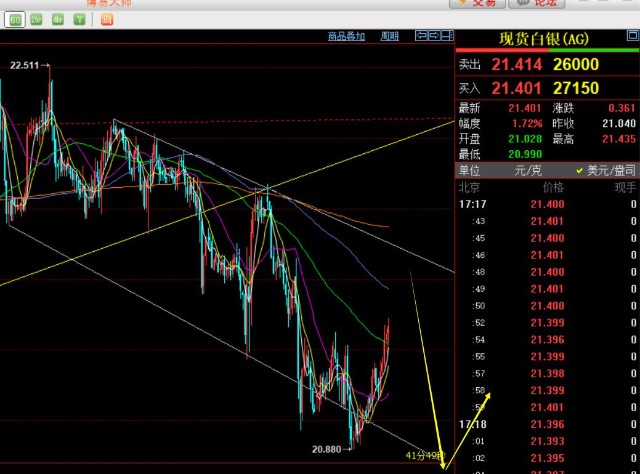
Task: Select the 60-minute timeframe icon
Action: tap(16, 19)
